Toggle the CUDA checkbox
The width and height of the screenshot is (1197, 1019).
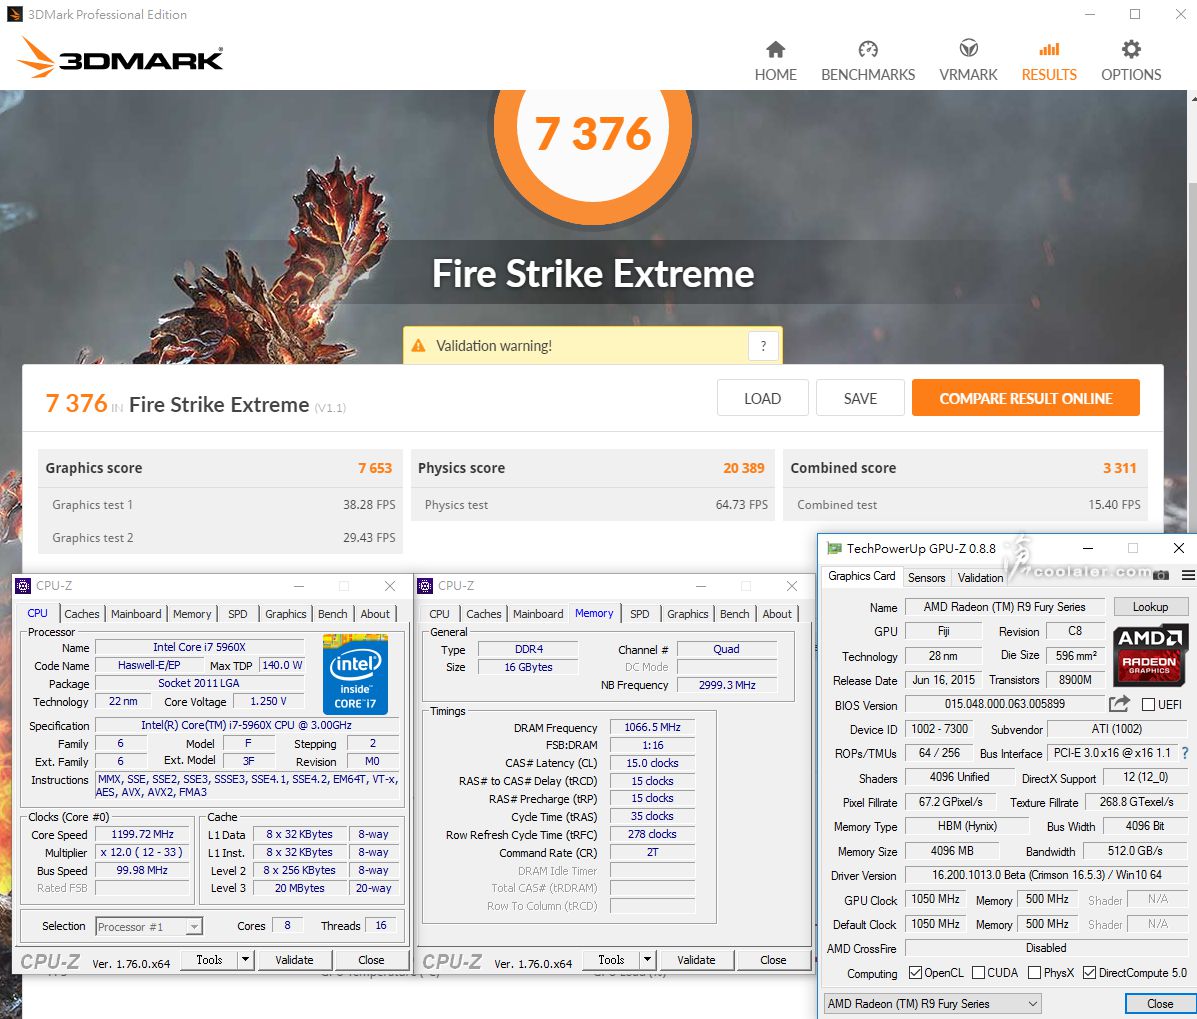[978, 972]
